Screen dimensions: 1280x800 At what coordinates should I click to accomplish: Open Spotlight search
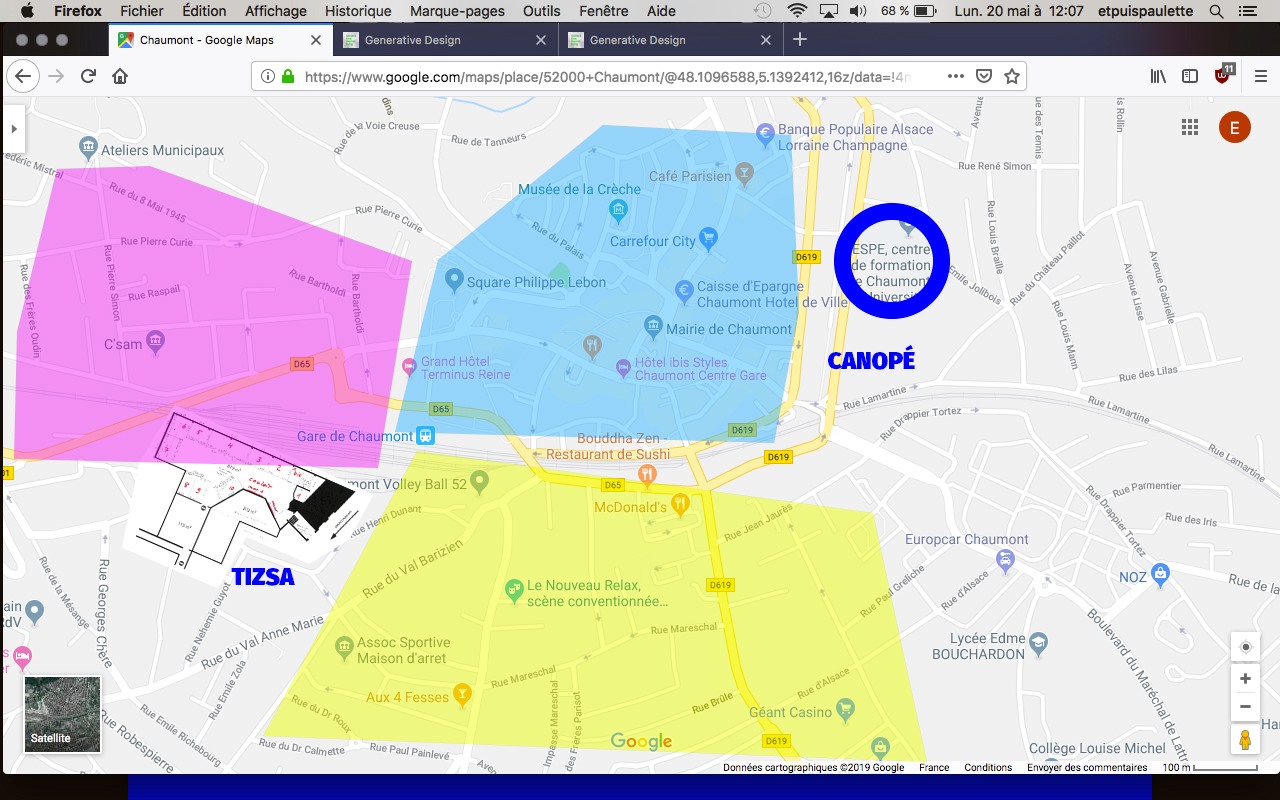(1216, 11)
